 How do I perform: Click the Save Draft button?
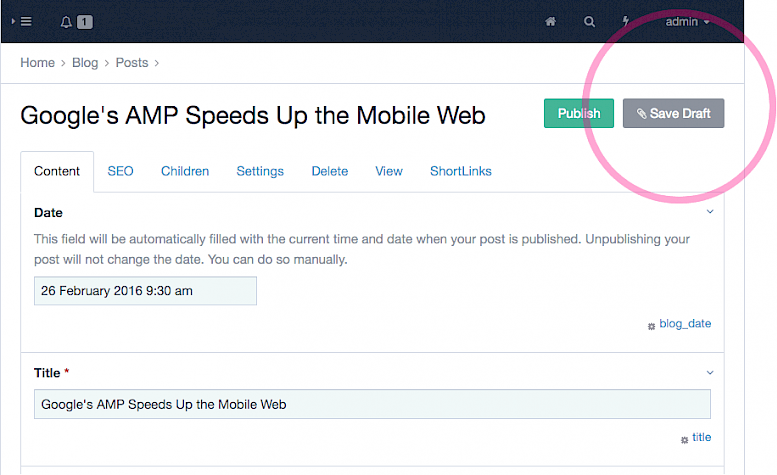tap(673, 113)
